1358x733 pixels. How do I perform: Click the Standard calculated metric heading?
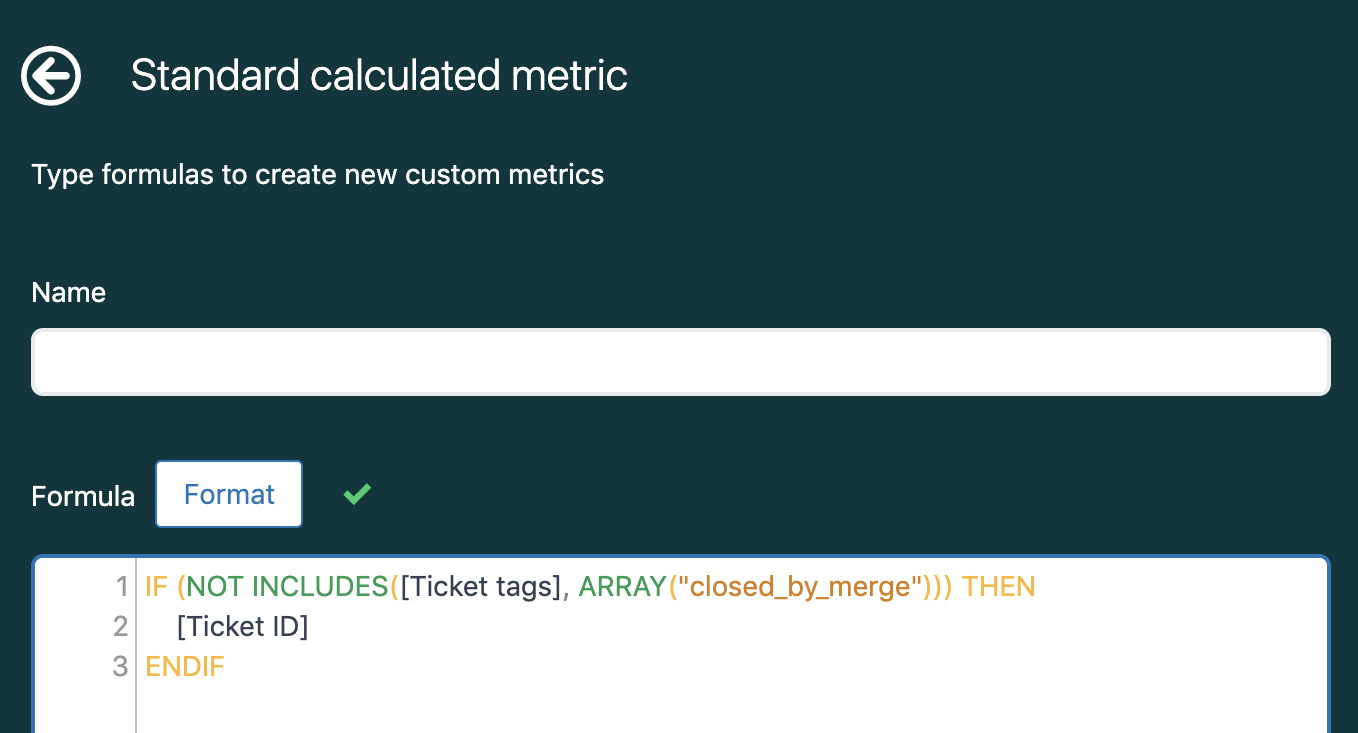click(379, 76)
